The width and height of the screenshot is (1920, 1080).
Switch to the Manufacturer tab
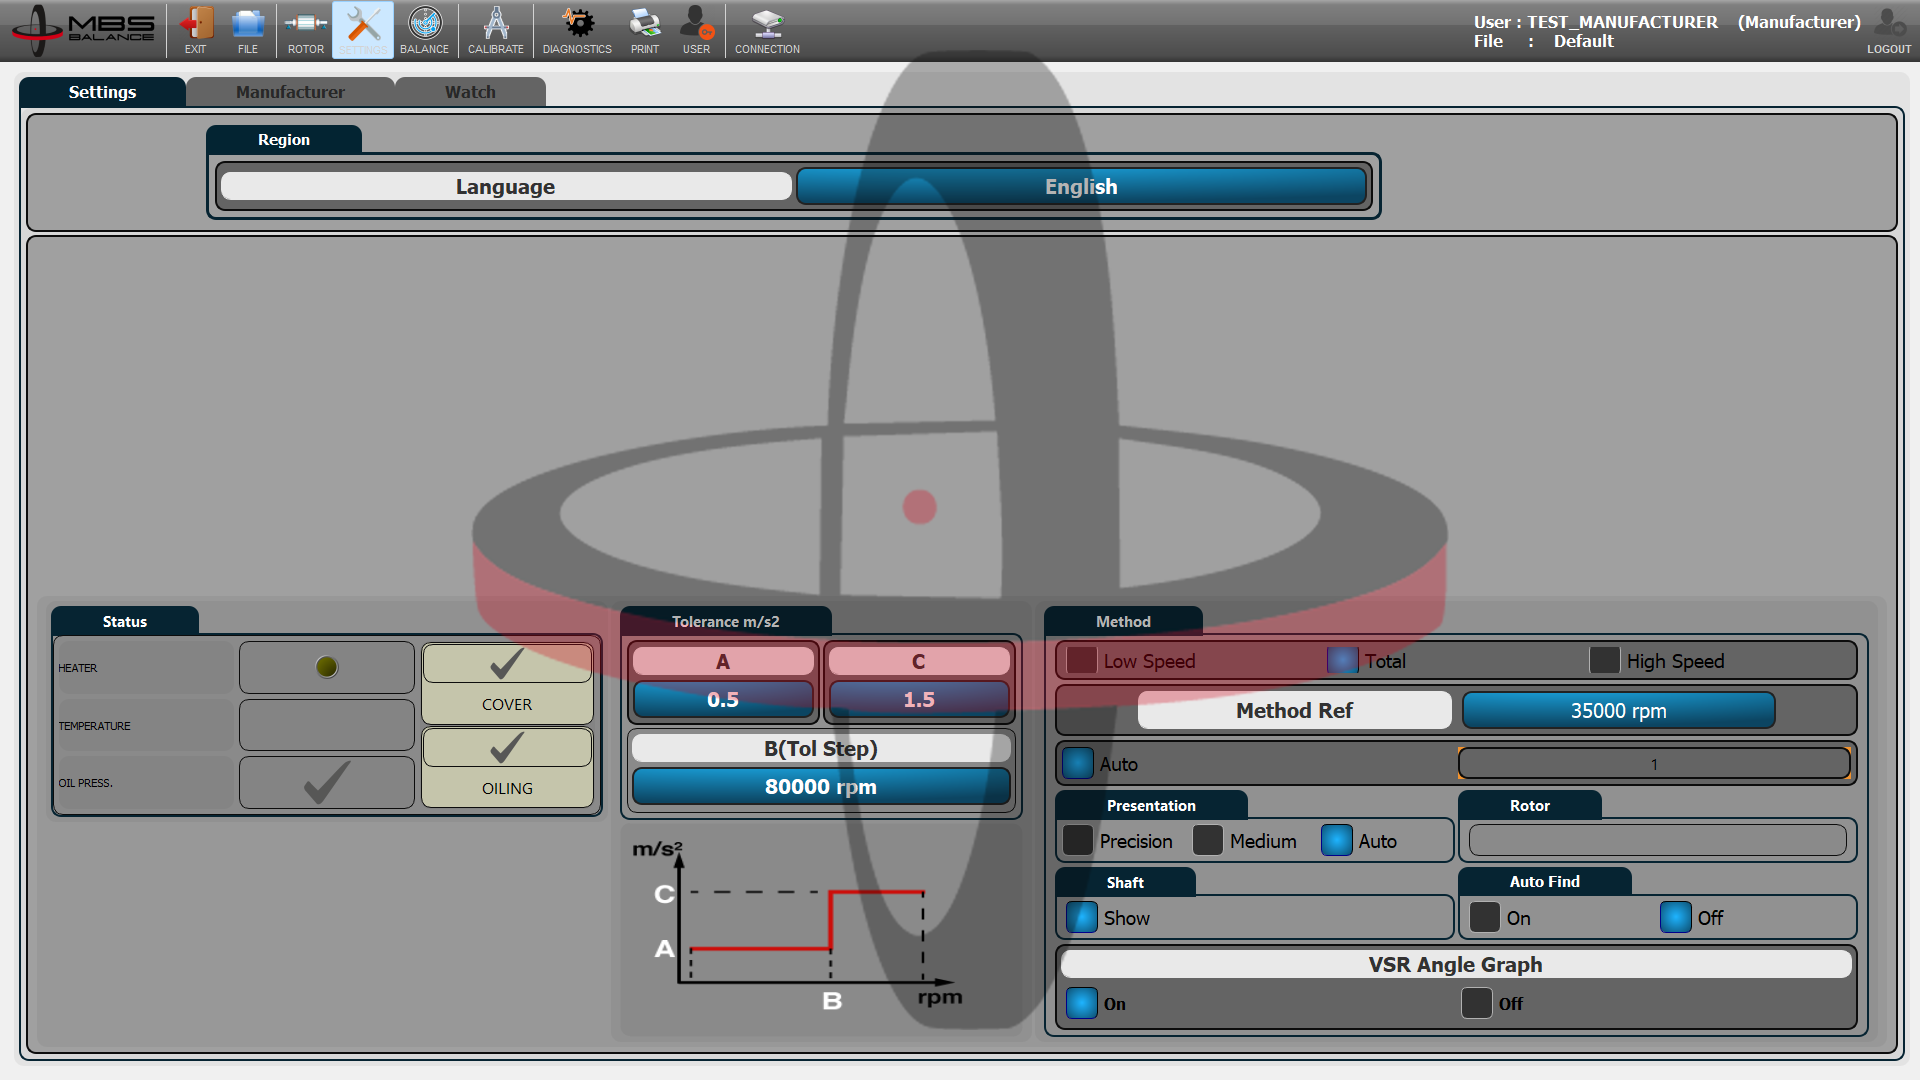290,91
